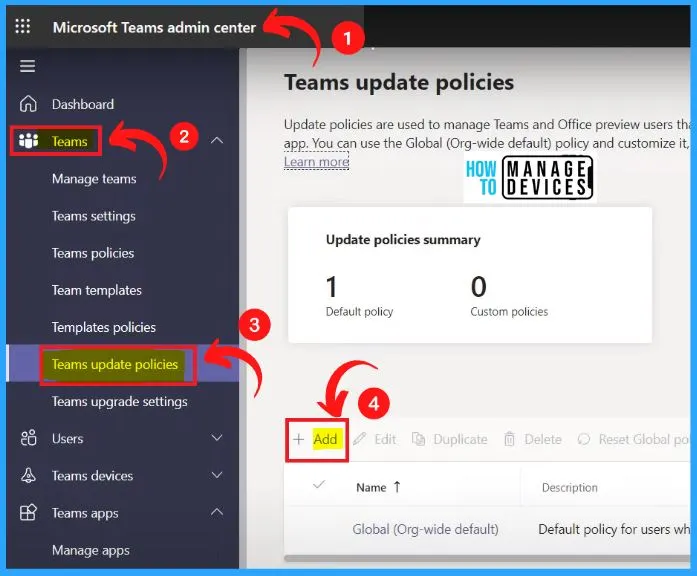This screenshot has width=697, height=576.
Task: Click the plus icon beside Add
Action: [x=299, y=439]
